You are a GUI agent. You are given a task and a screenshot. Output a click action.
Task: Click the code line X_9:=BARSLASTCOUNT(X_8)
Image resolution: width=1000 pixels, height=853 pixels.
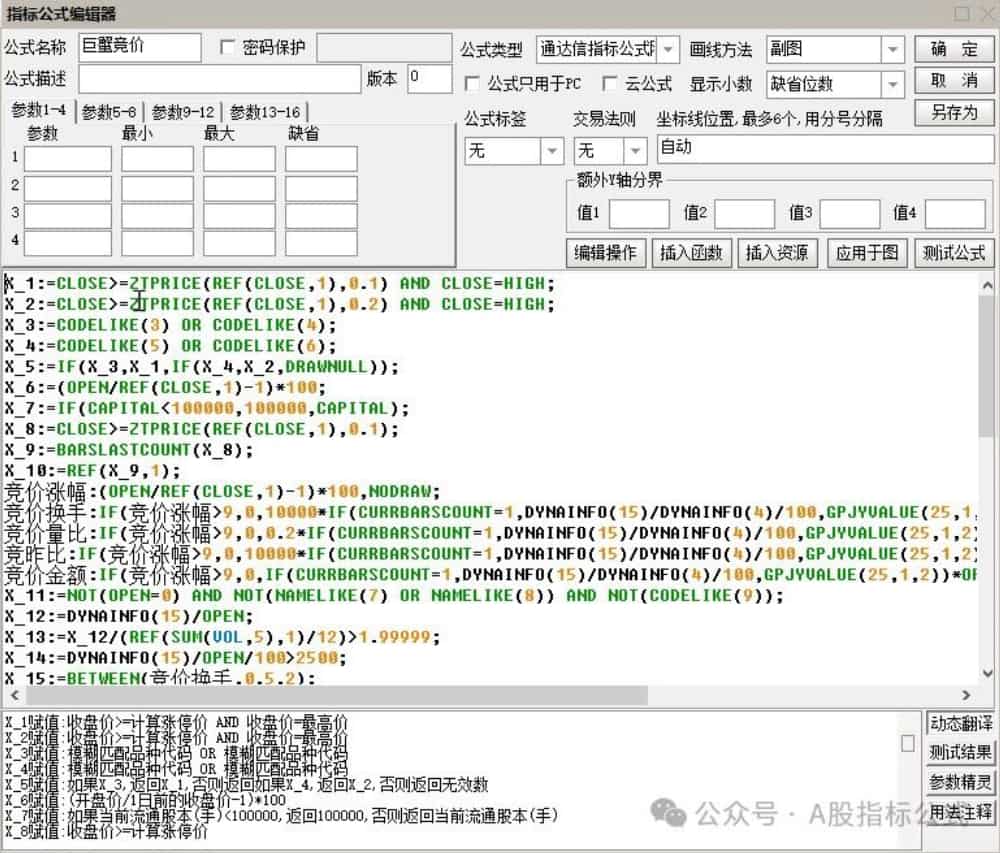[x=128, y=450]
